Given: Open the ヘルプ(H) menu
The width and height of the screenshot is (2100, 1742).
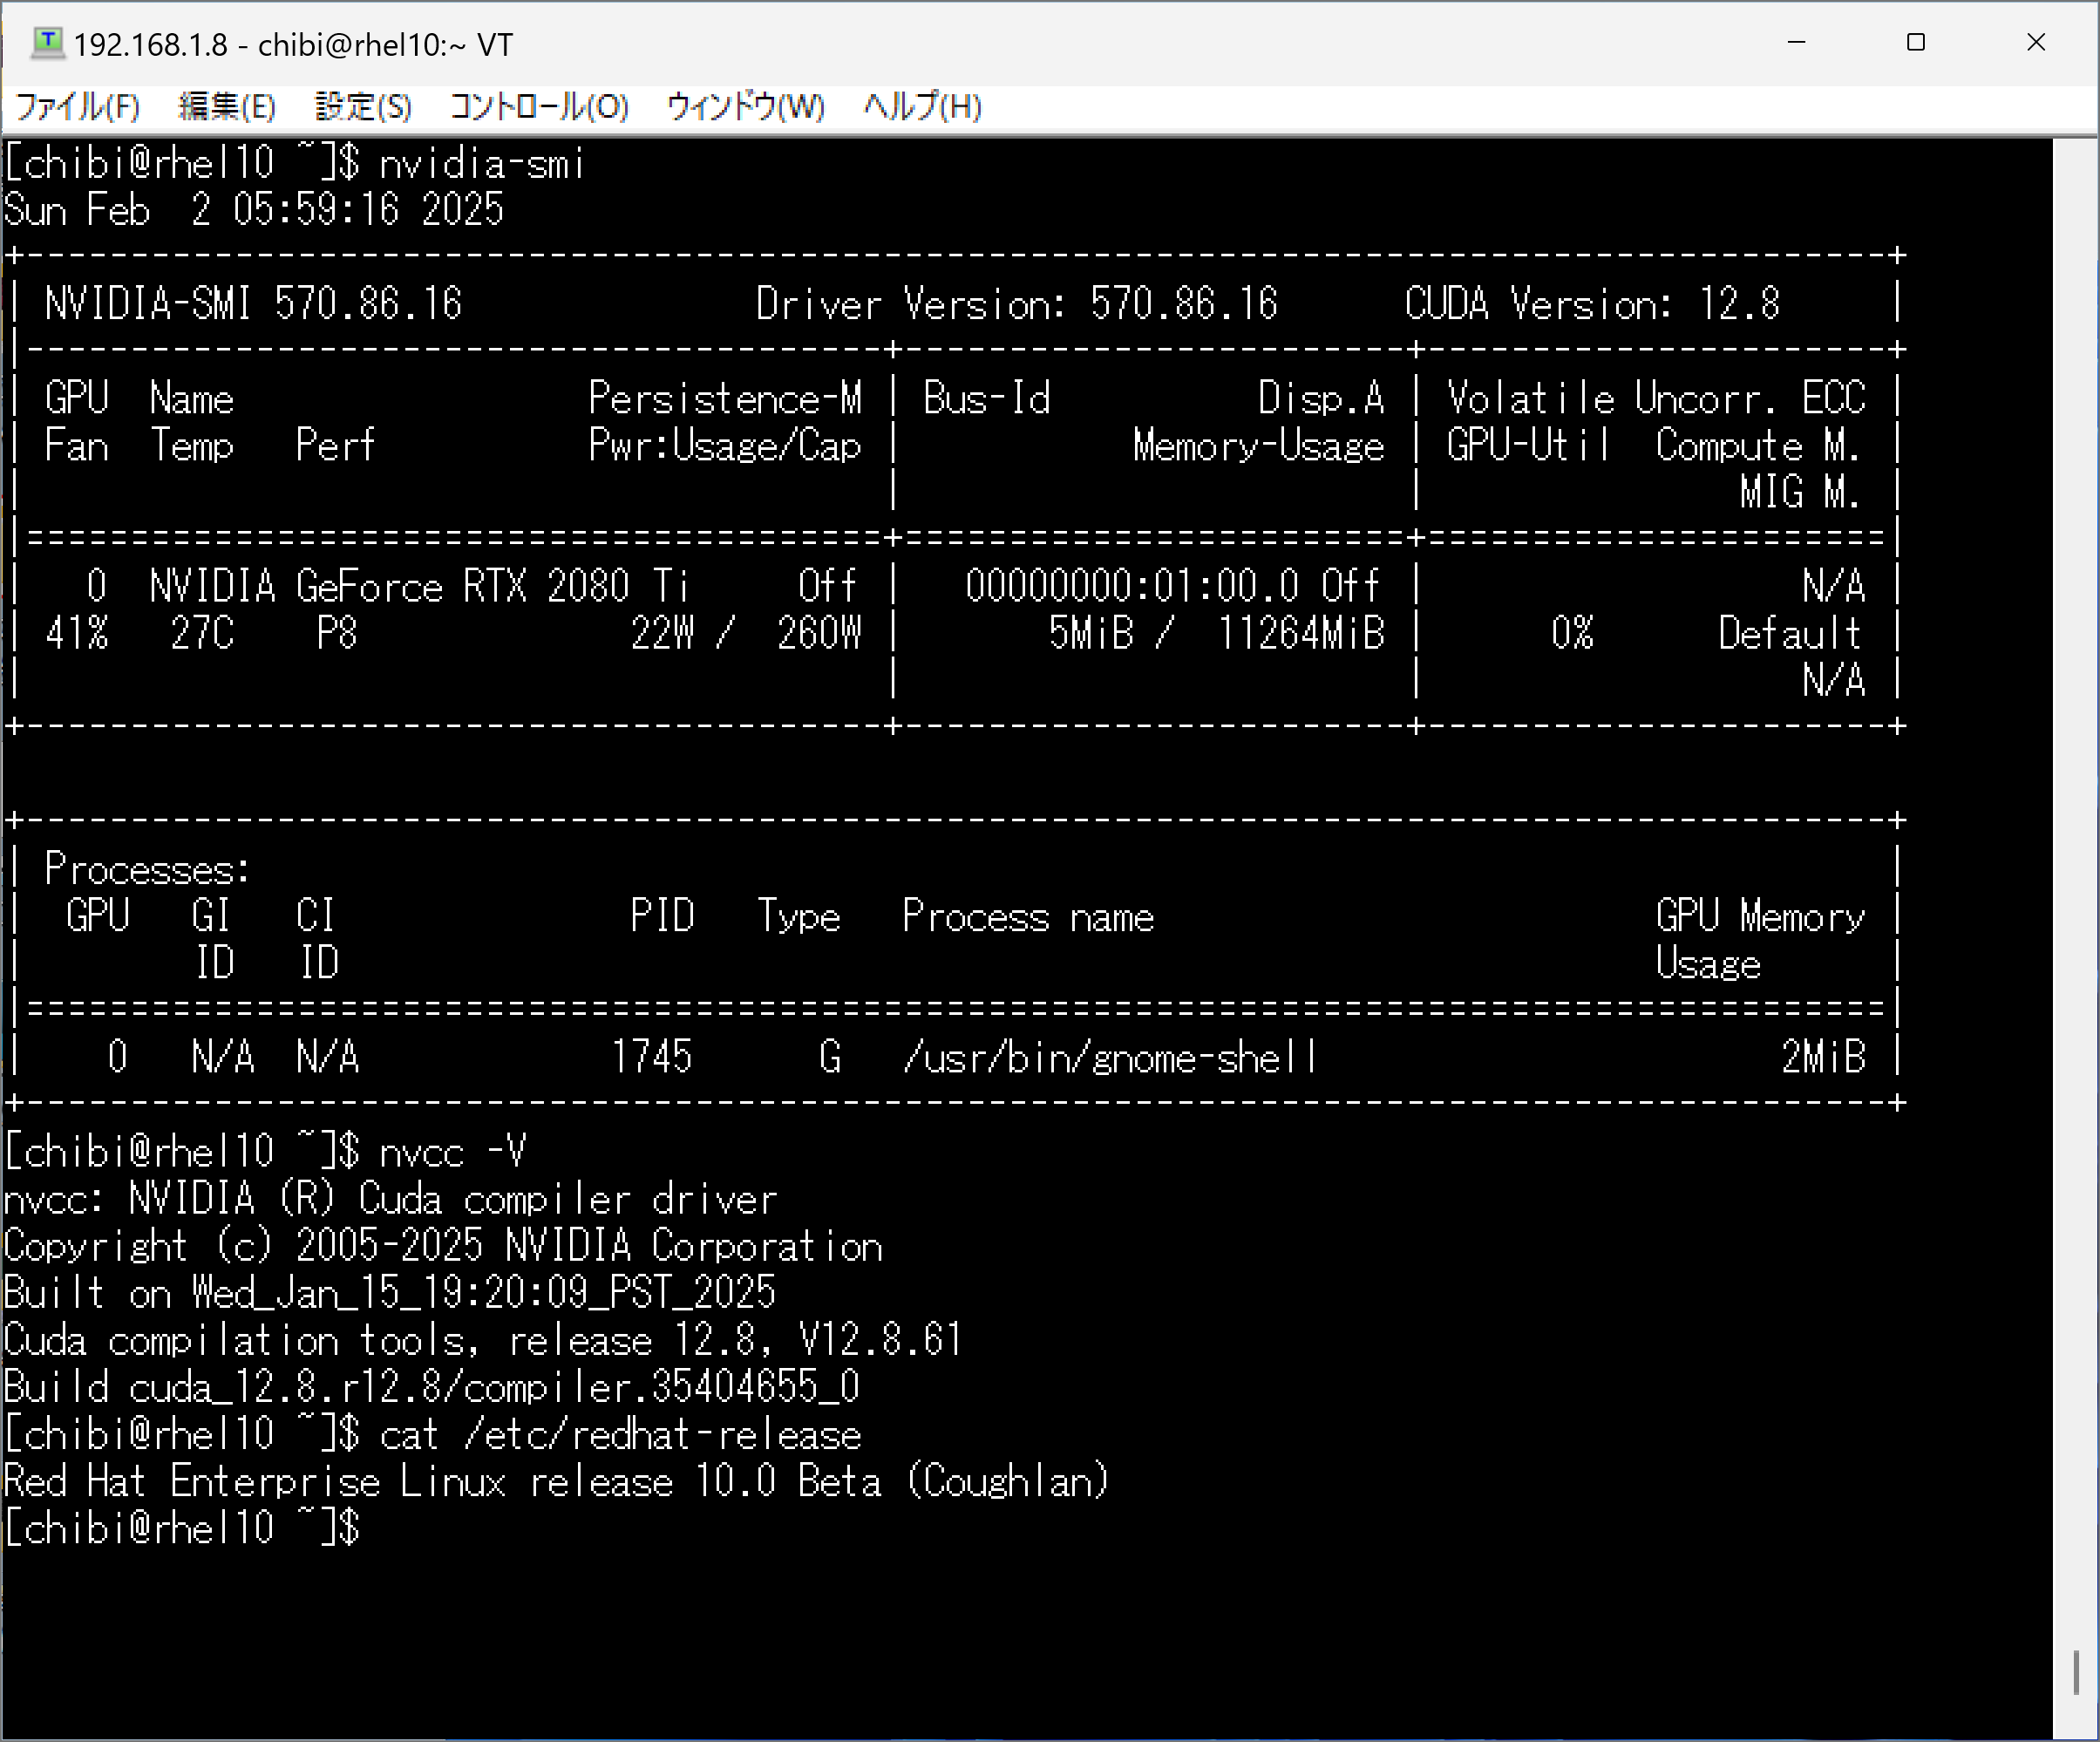Looking at the screenshot, I should (922, 106).
